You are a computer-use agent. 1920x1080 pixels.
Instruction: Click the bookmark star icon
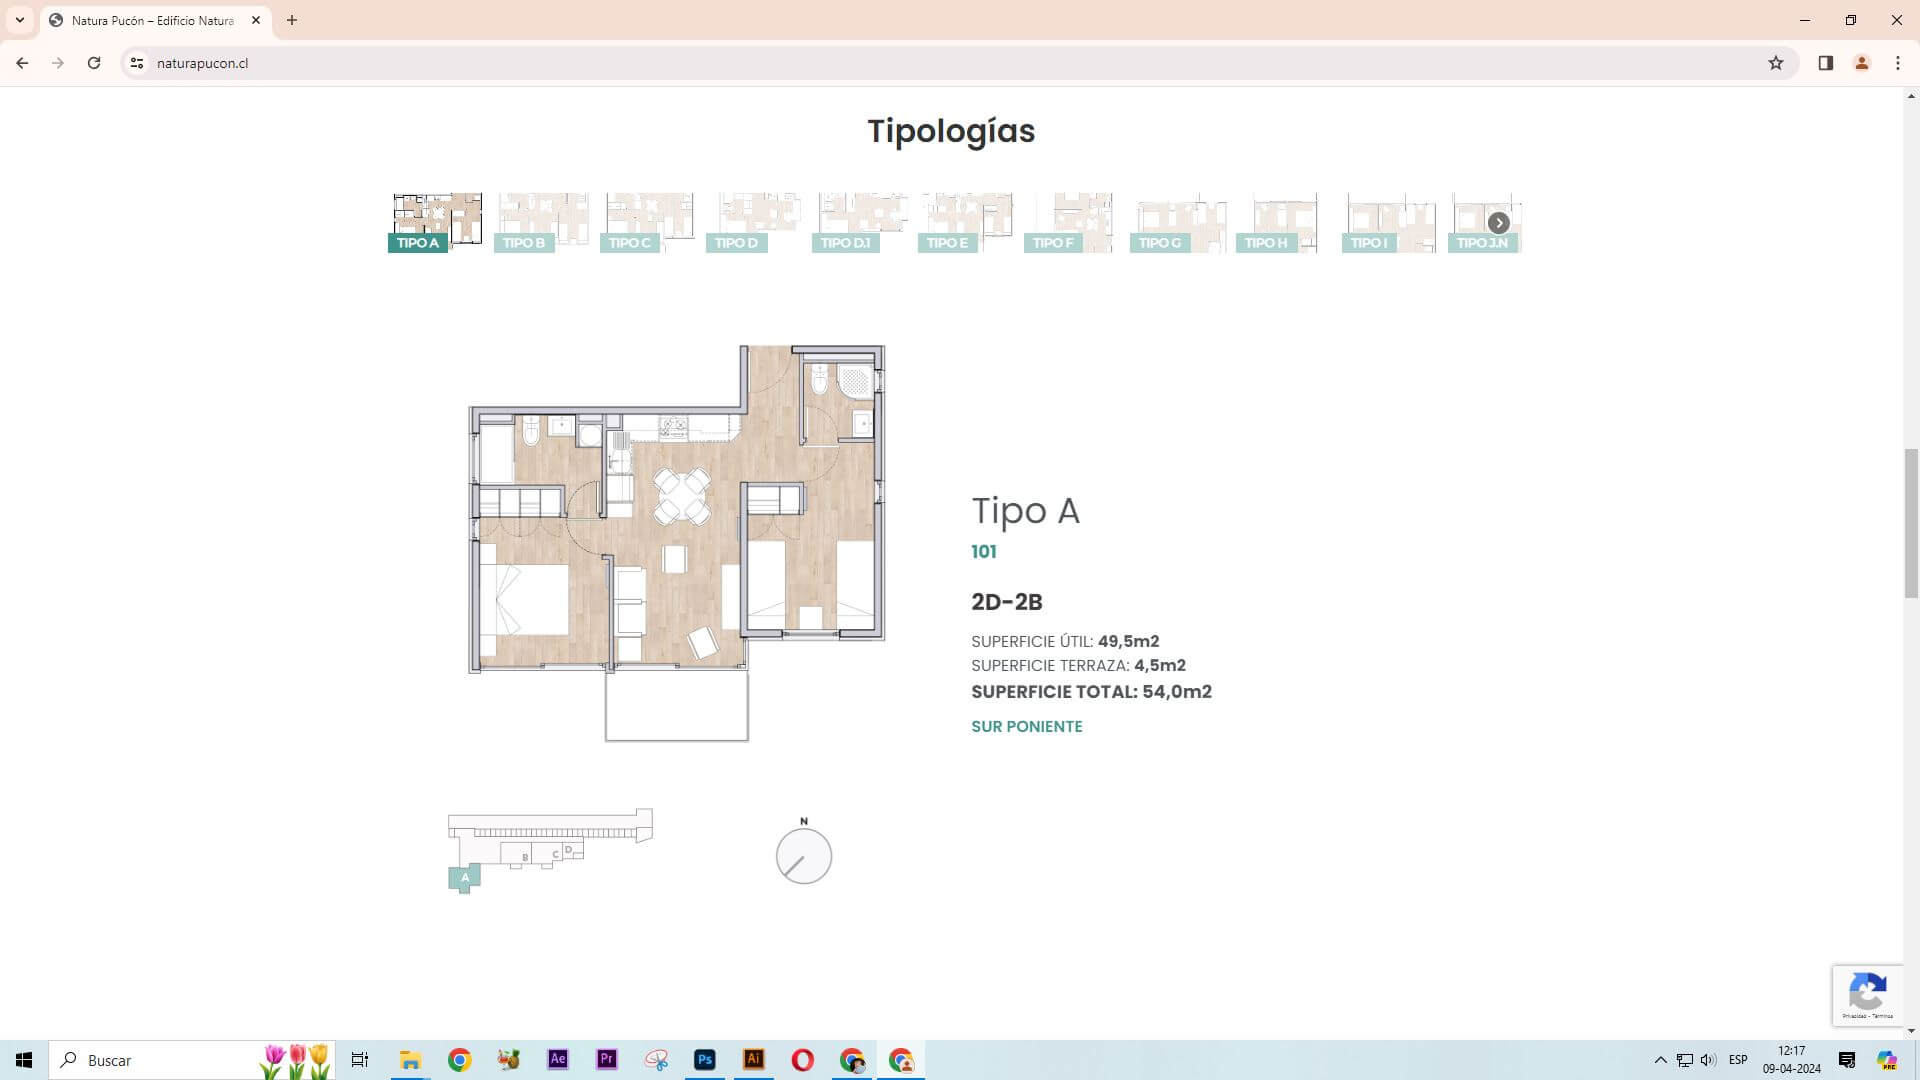1776,63
